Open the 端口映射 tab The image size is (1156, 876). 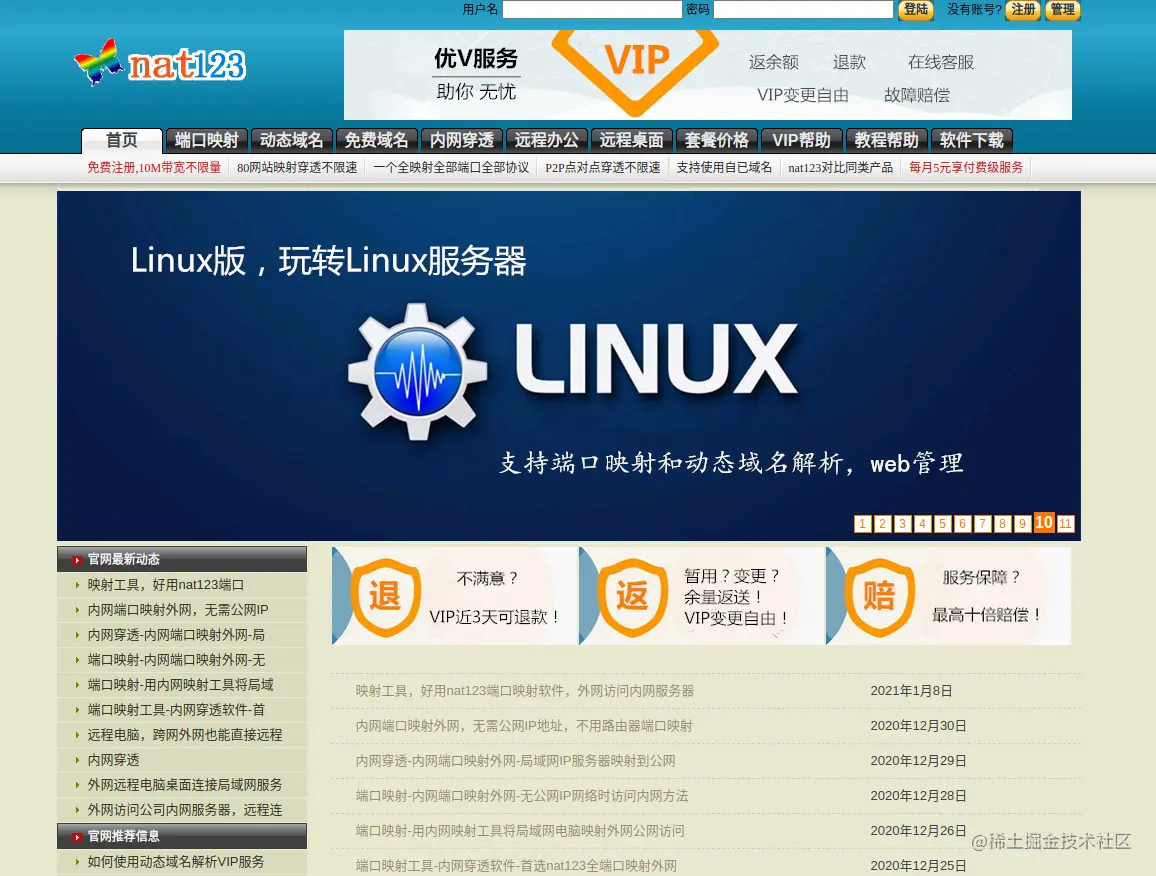(206, 140)
